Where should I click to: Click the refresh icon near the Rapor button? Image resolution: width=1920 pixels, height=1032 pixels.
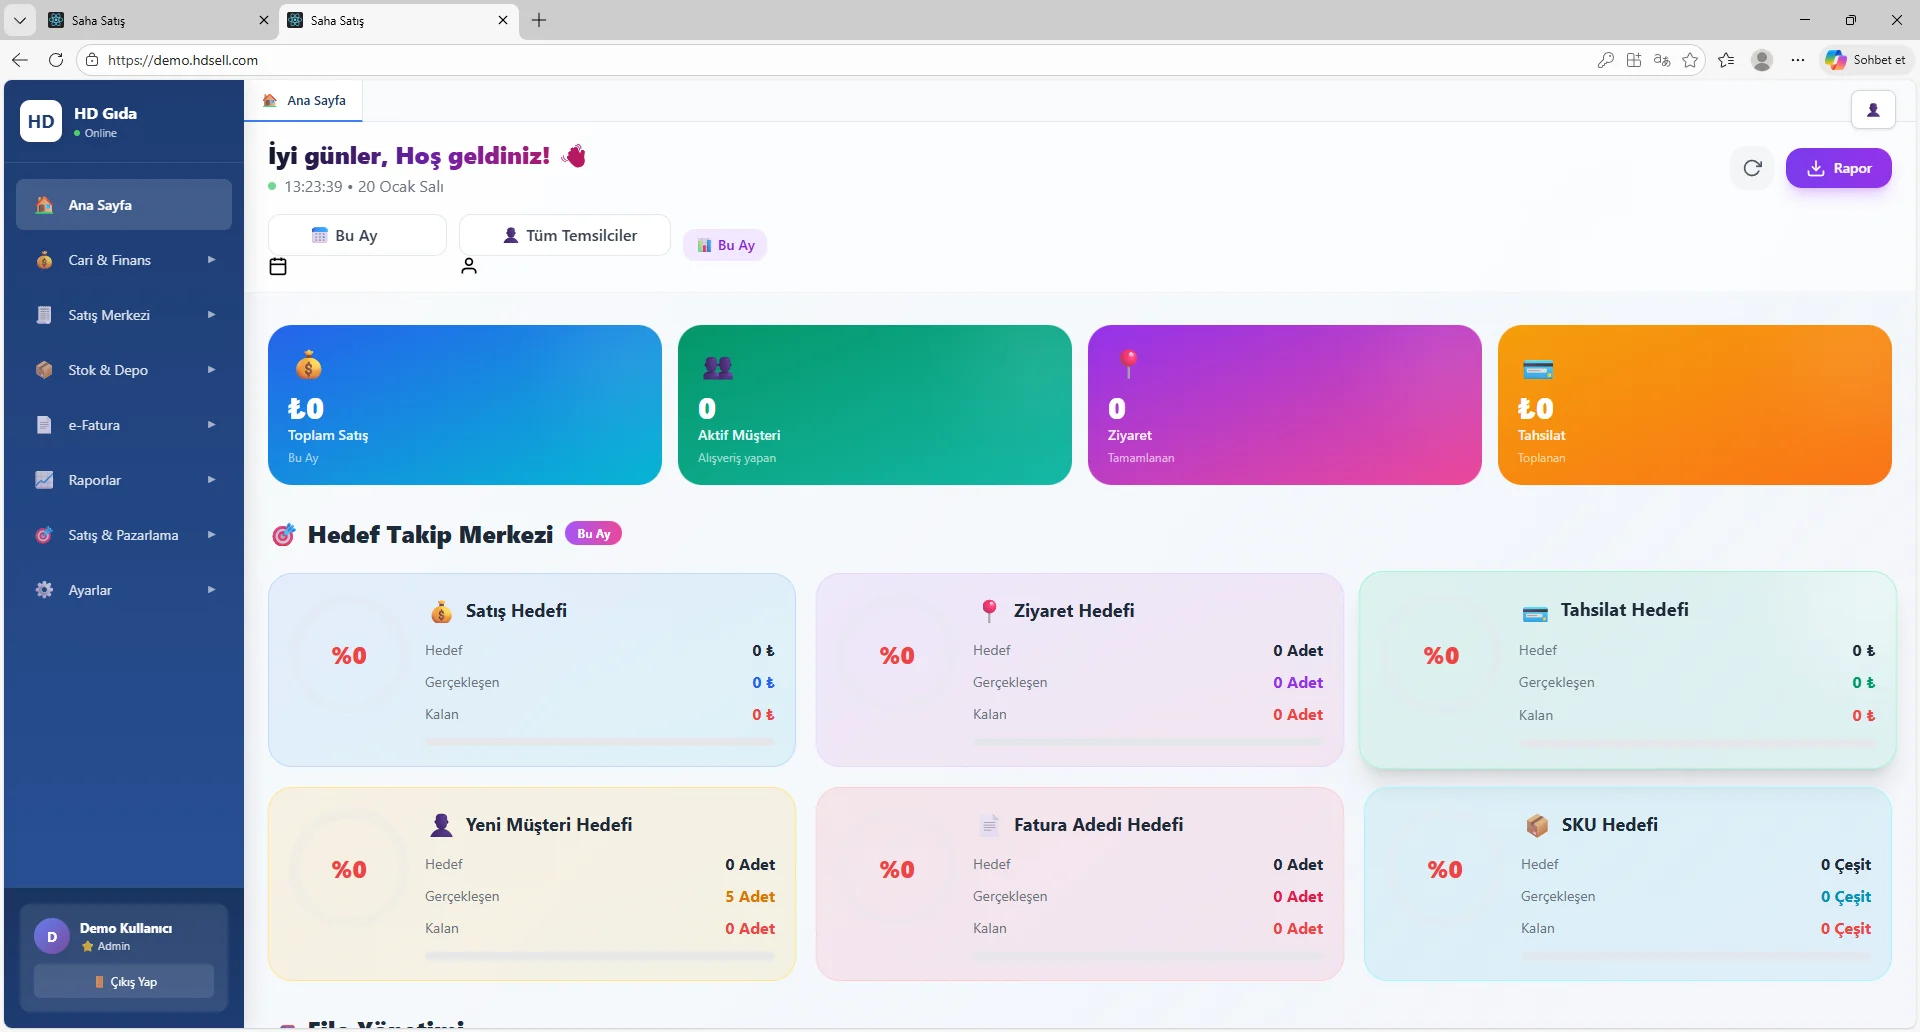(1752, 168)
